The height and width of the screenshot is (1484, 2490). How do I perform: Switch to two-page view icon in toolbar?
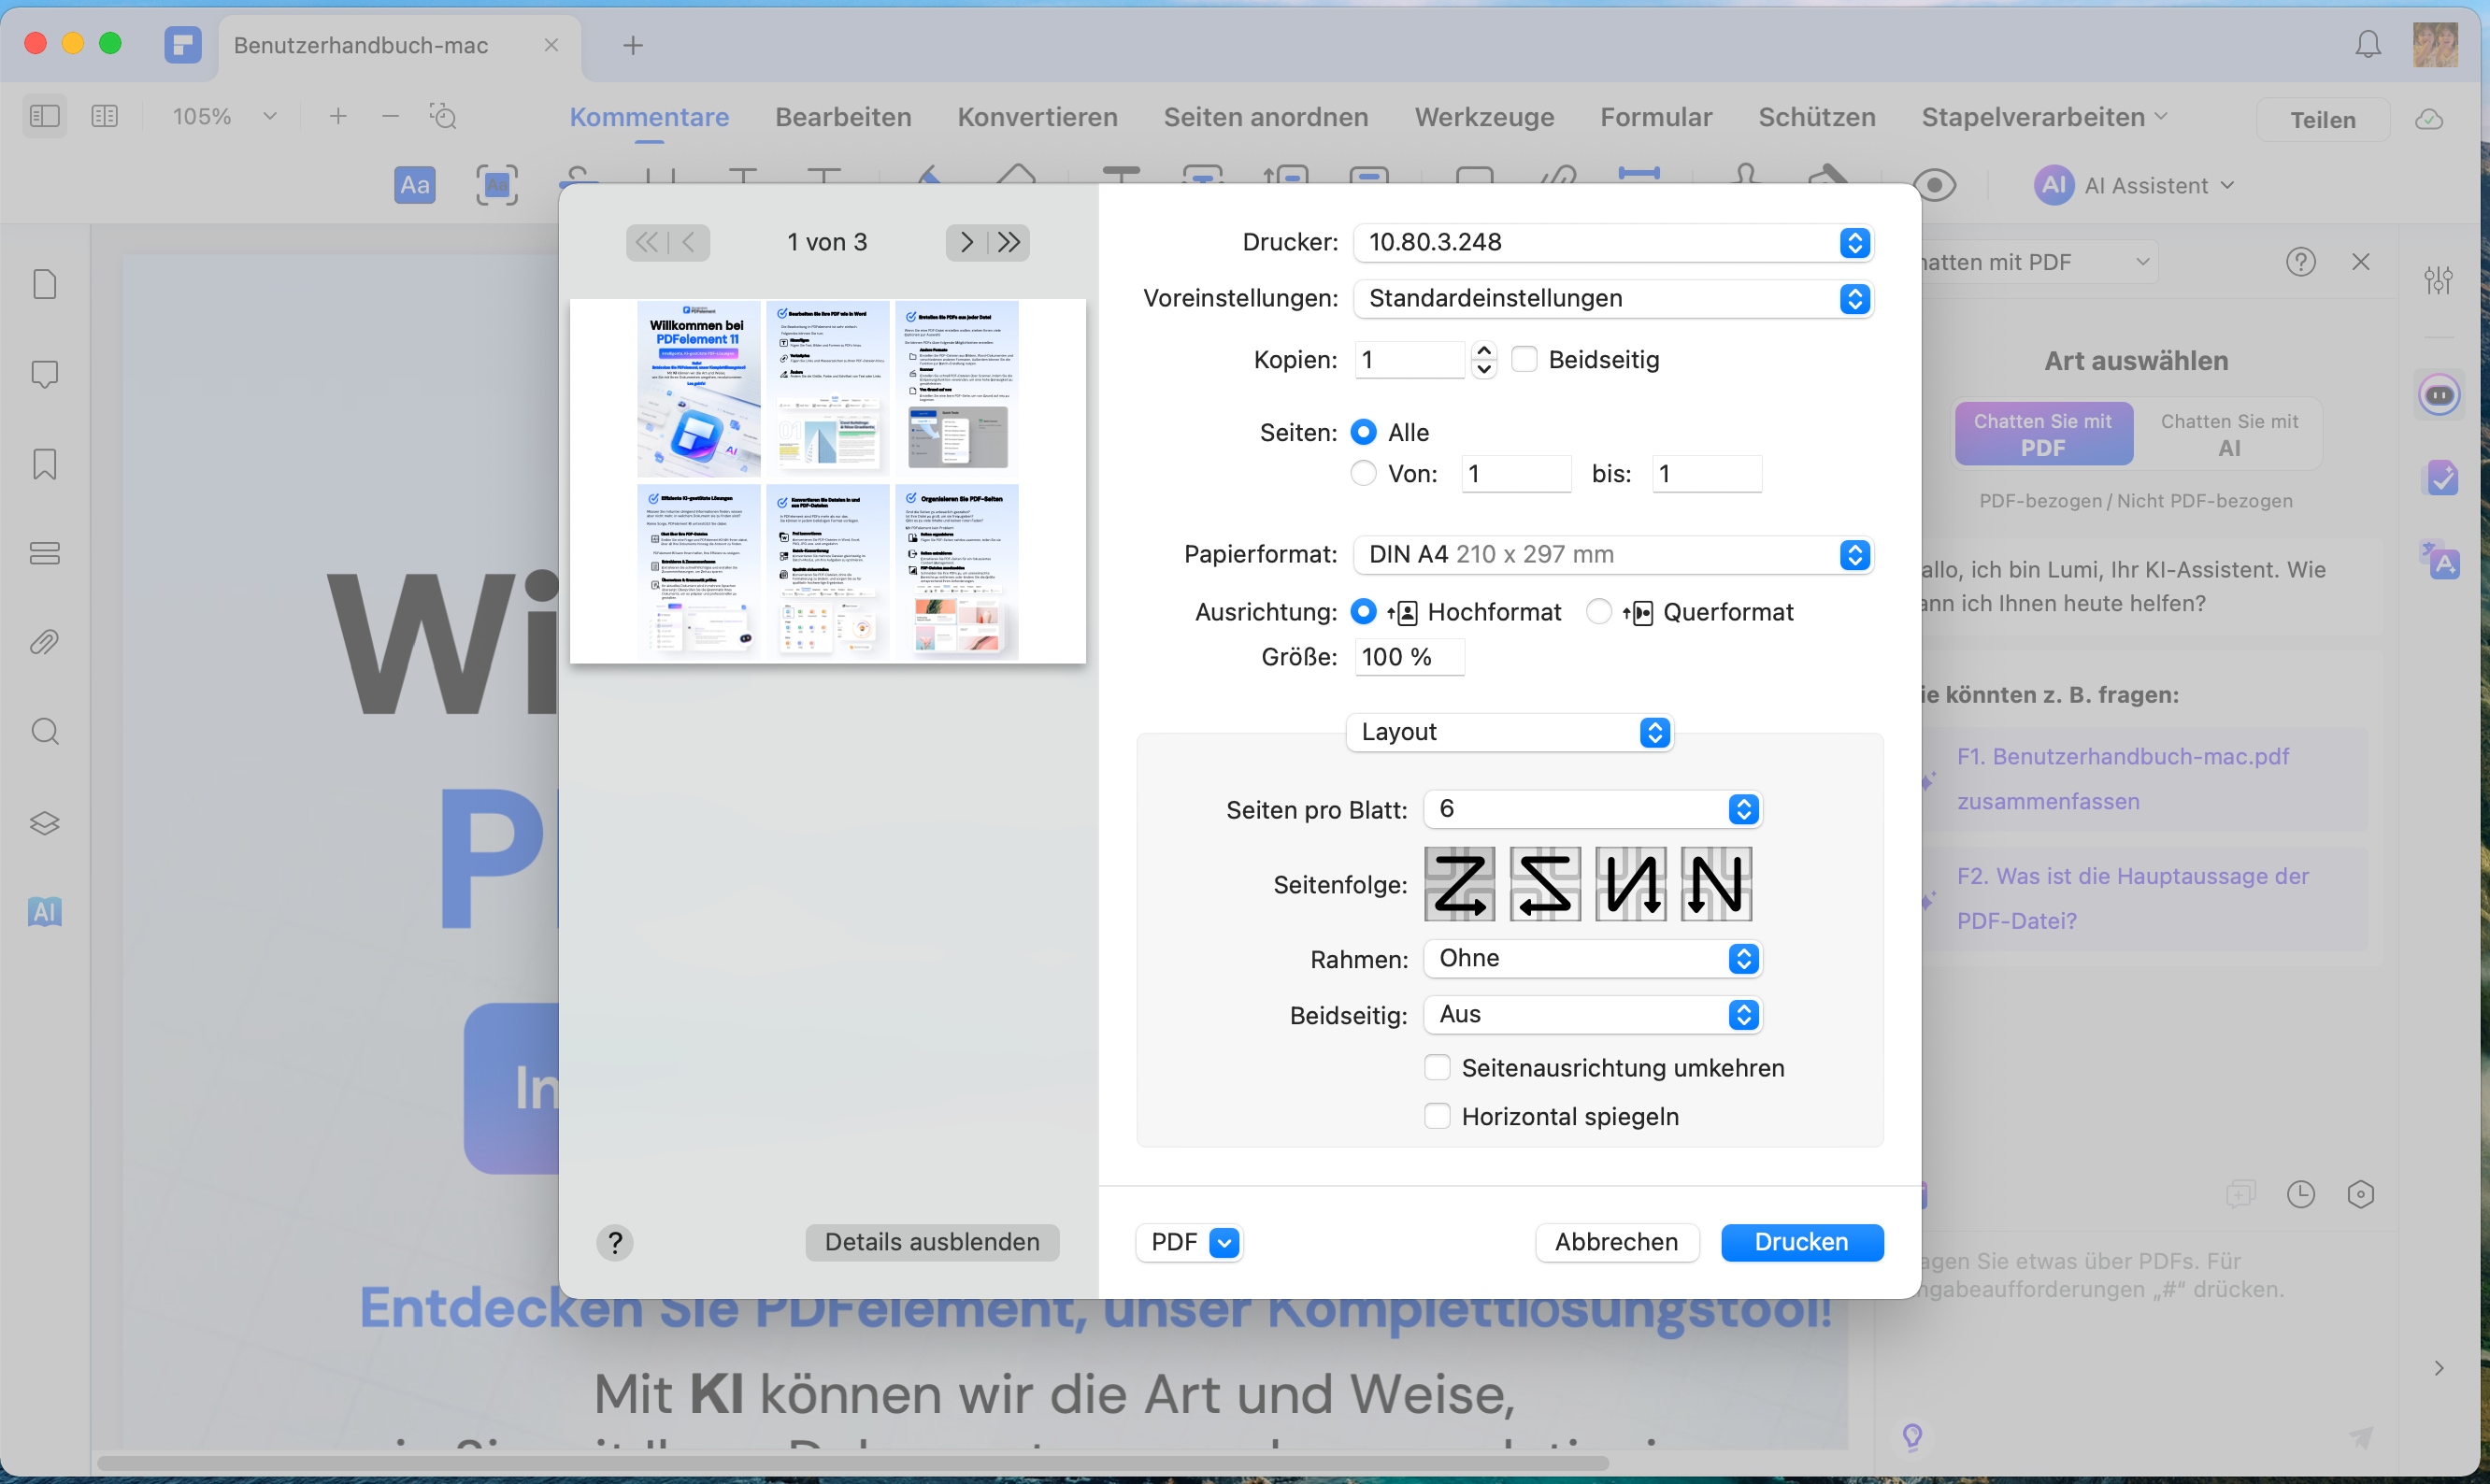click(105, 117)
